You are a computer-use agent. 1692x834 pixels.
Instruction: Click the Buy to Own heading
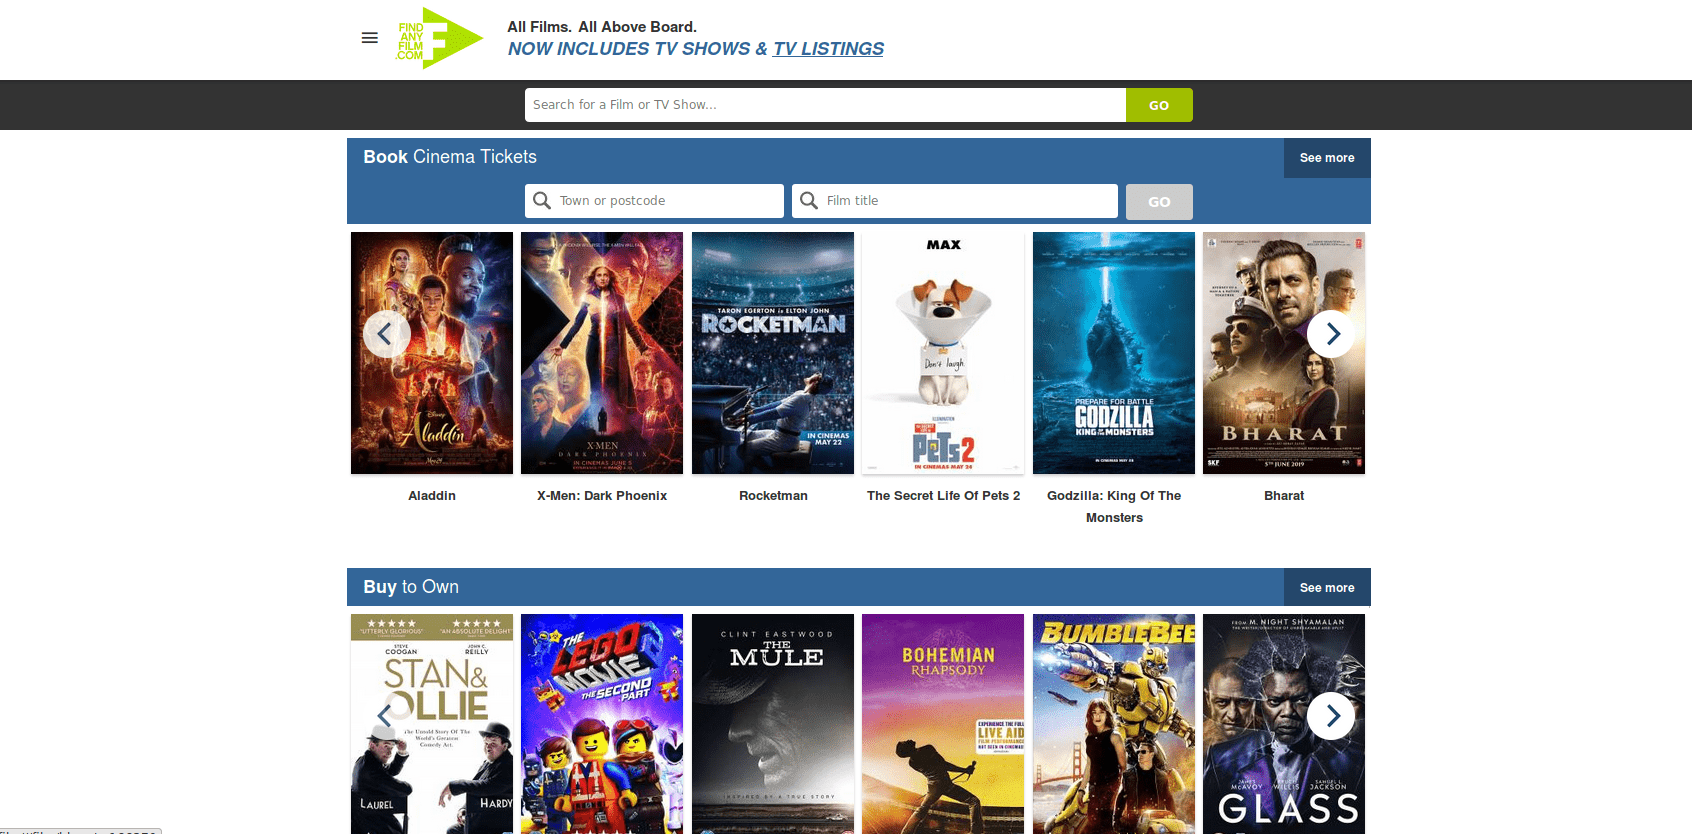[411, 587]
